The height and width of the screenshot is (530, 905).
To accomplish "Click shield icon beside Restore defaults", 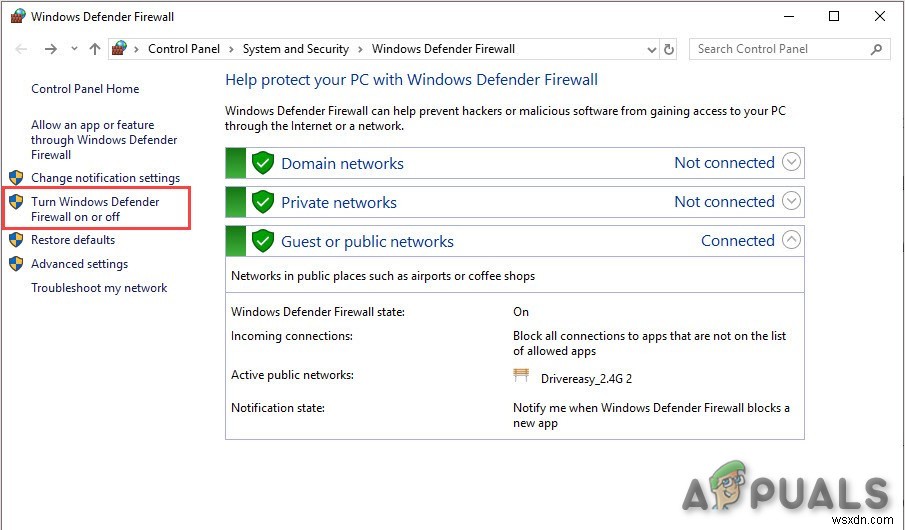I will 16,240.
